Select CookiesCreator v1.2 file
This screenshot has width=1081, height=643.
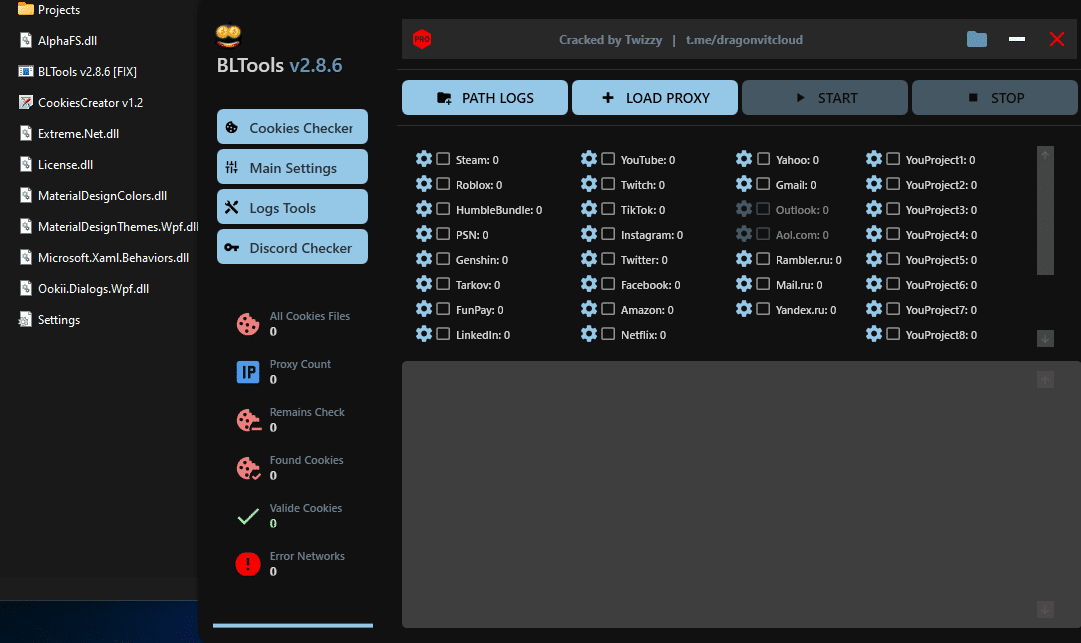81,102
